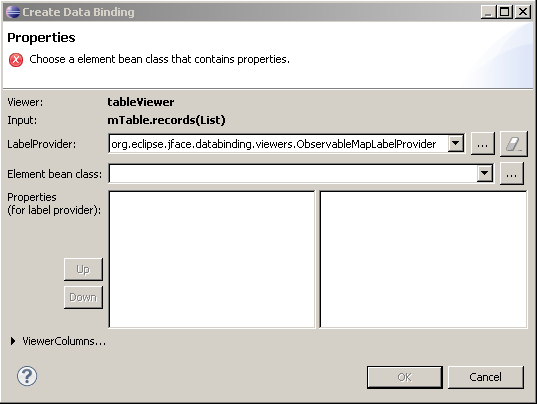Expand the ViewerColumns section
This screenshot has width=537, height=404.
coord(13,341)
